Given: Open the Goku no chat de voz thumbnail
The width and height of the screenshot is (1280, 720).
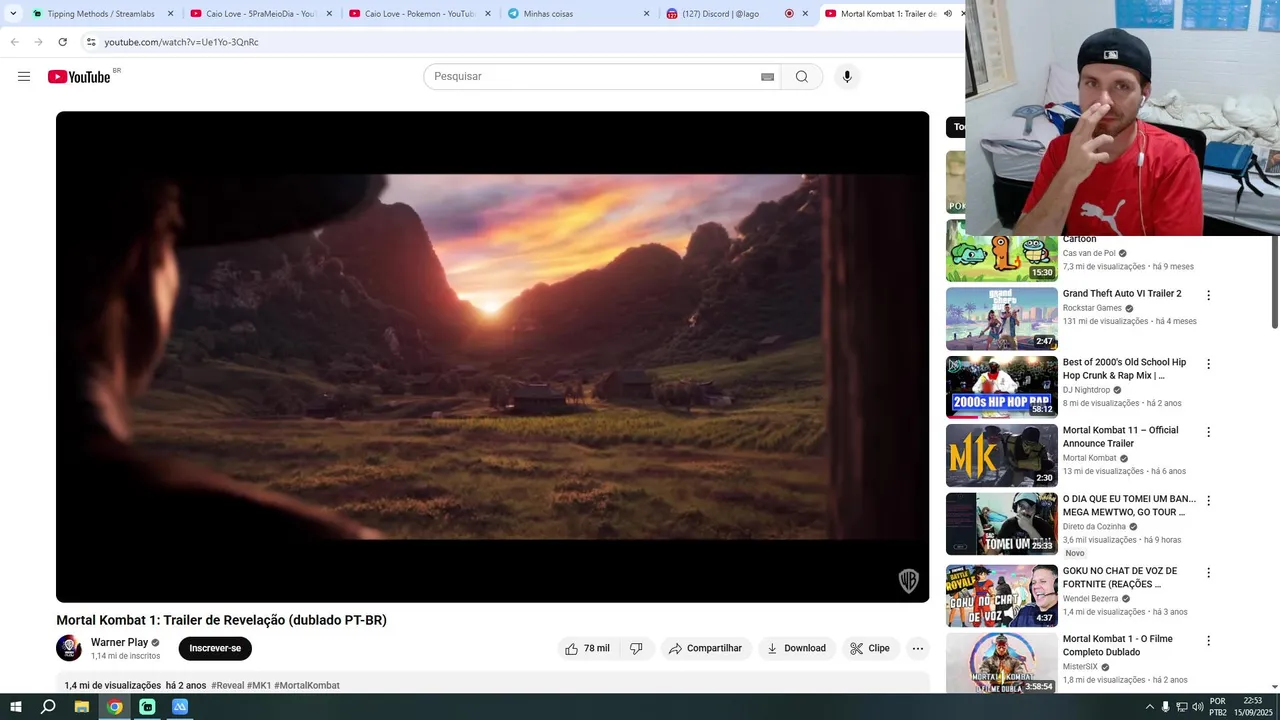Looking at the screenshot, I should [x=1001, y=596].
